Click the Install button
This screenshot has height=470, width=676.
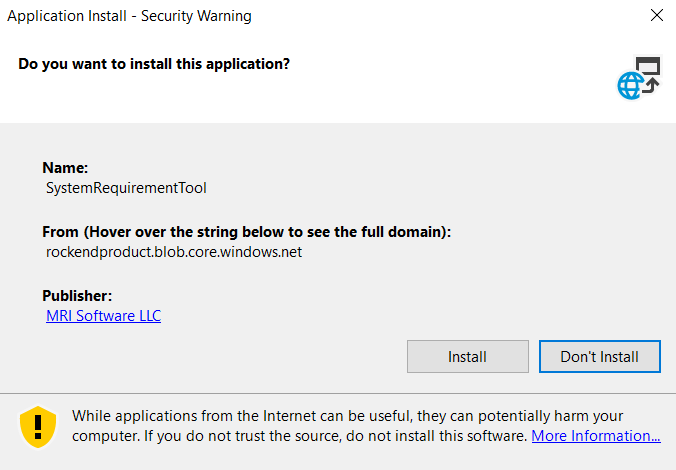click(467, 356)
